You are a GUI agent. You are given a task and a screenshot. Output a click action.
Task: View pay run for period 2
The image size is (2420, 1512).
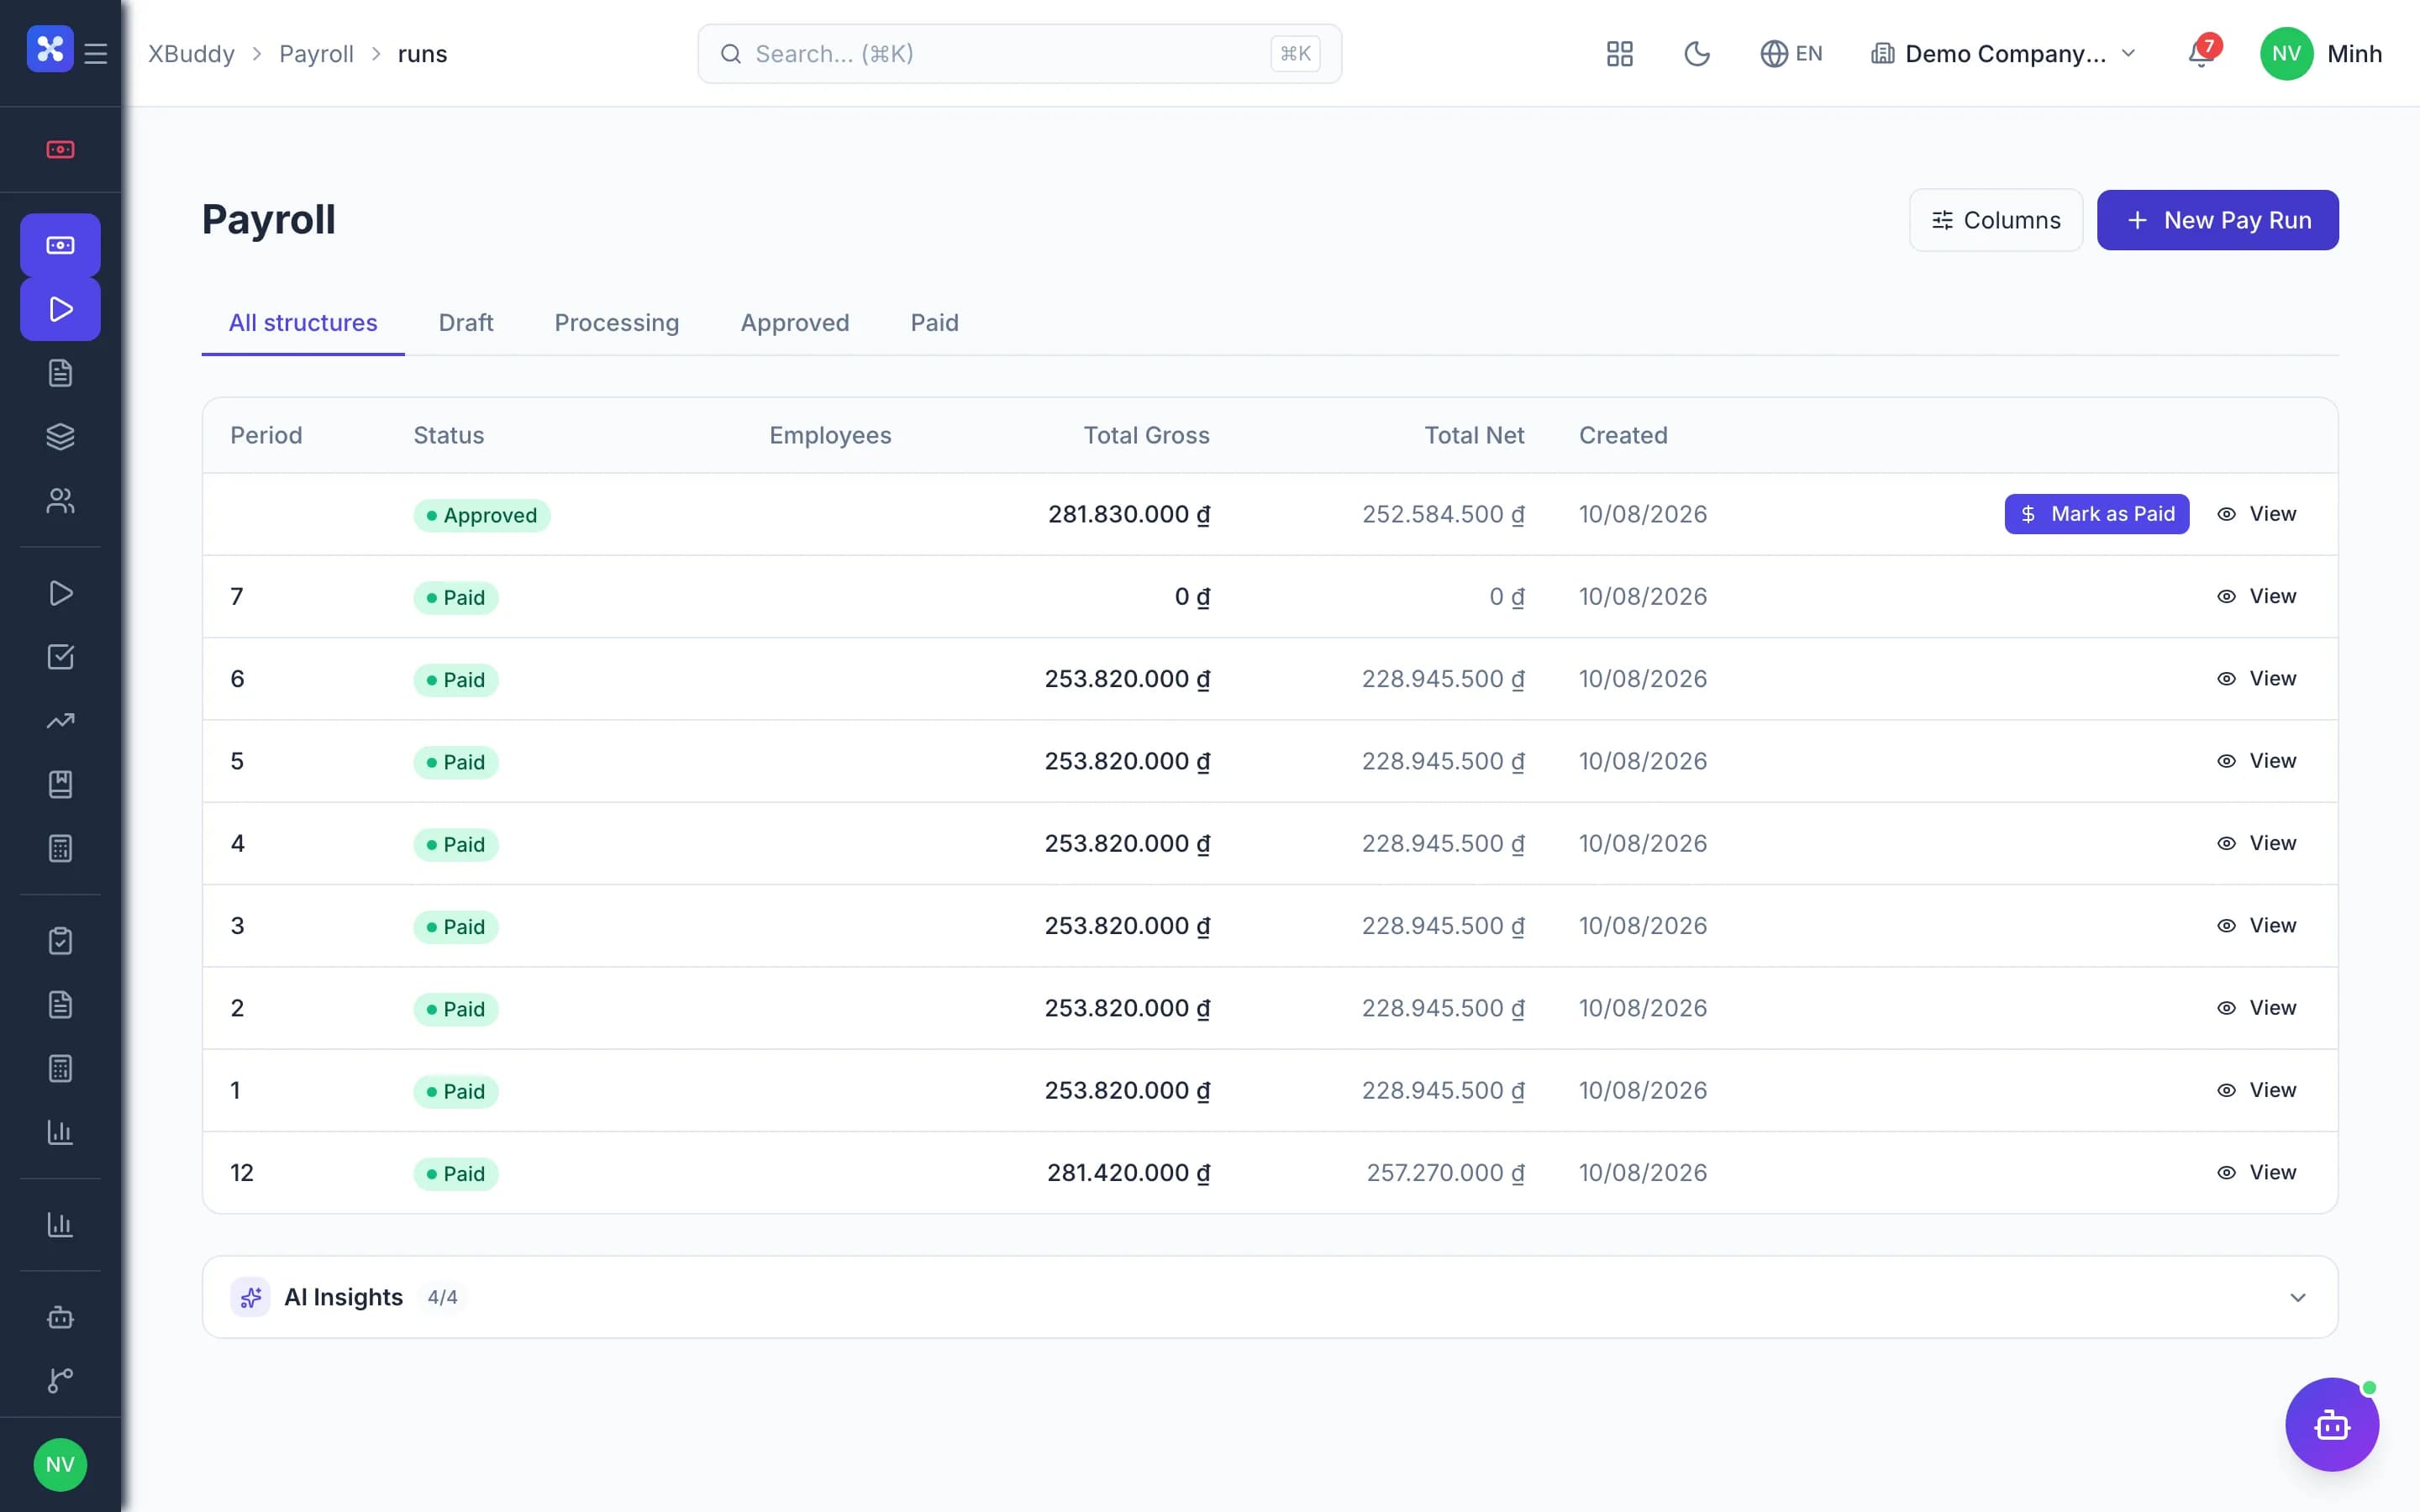[x=2257, y=1008]
